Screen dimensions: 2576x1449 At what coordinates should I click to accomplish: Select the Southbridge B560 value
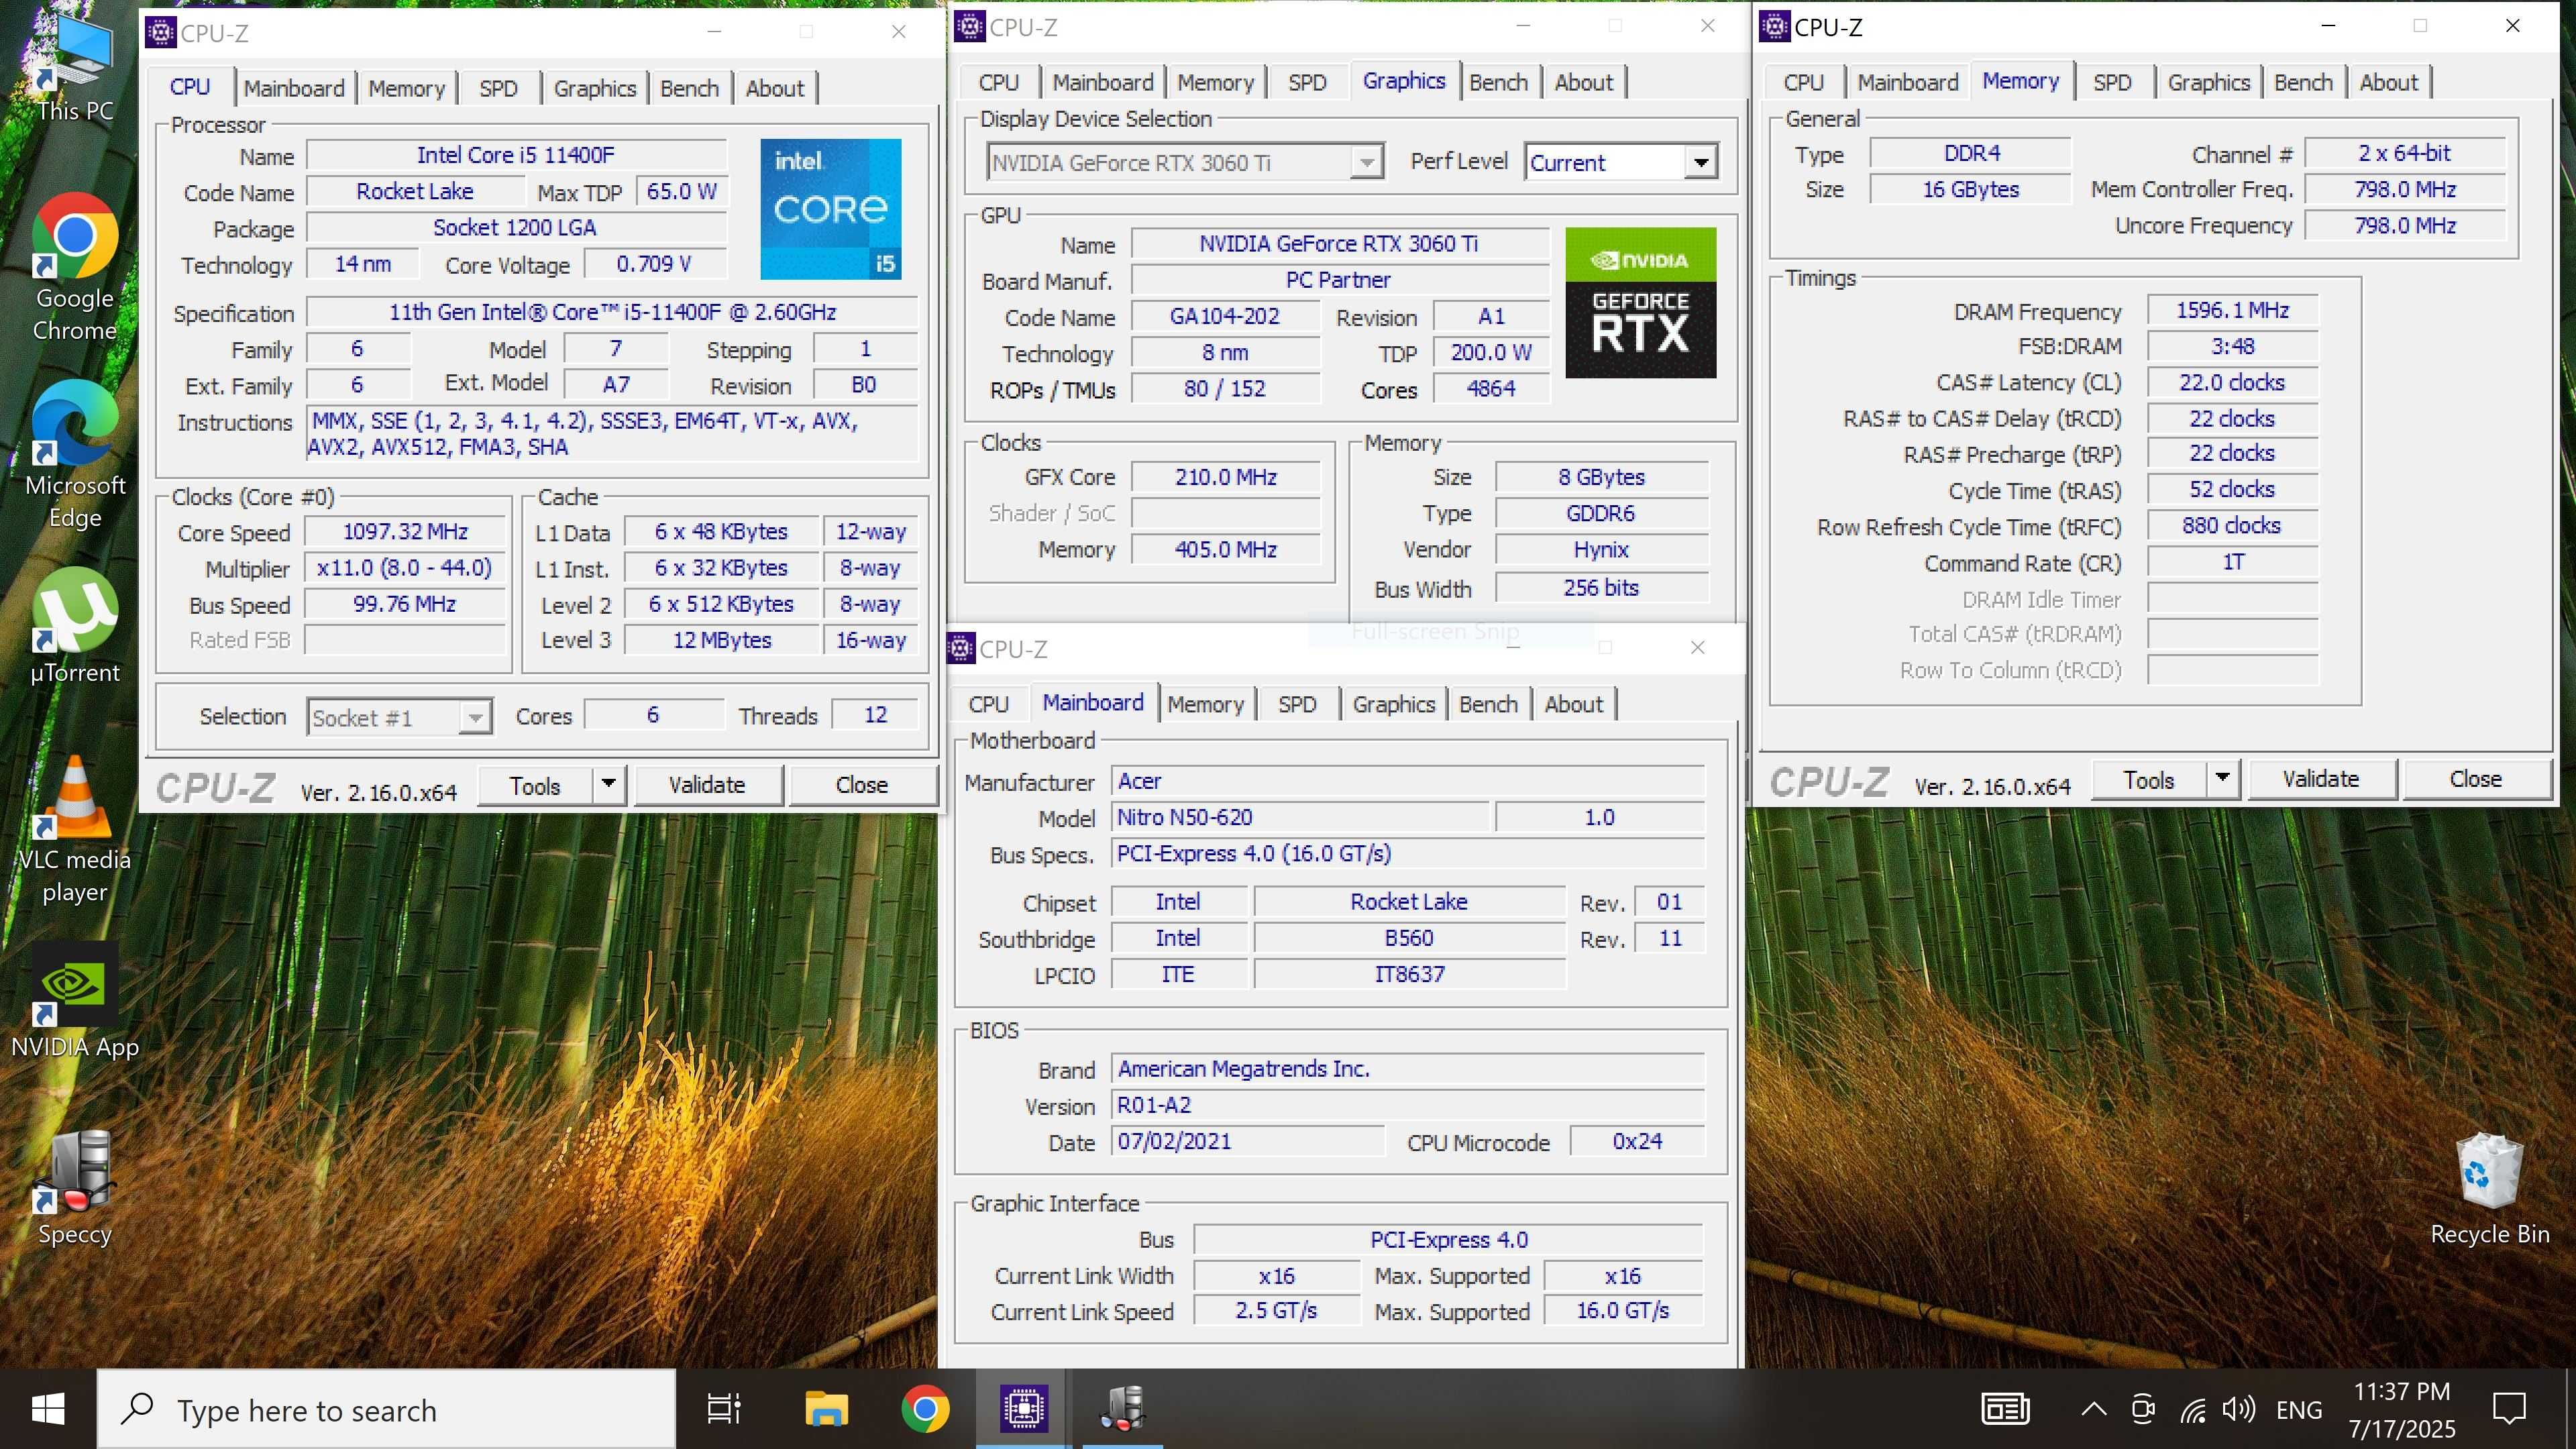1409,938
